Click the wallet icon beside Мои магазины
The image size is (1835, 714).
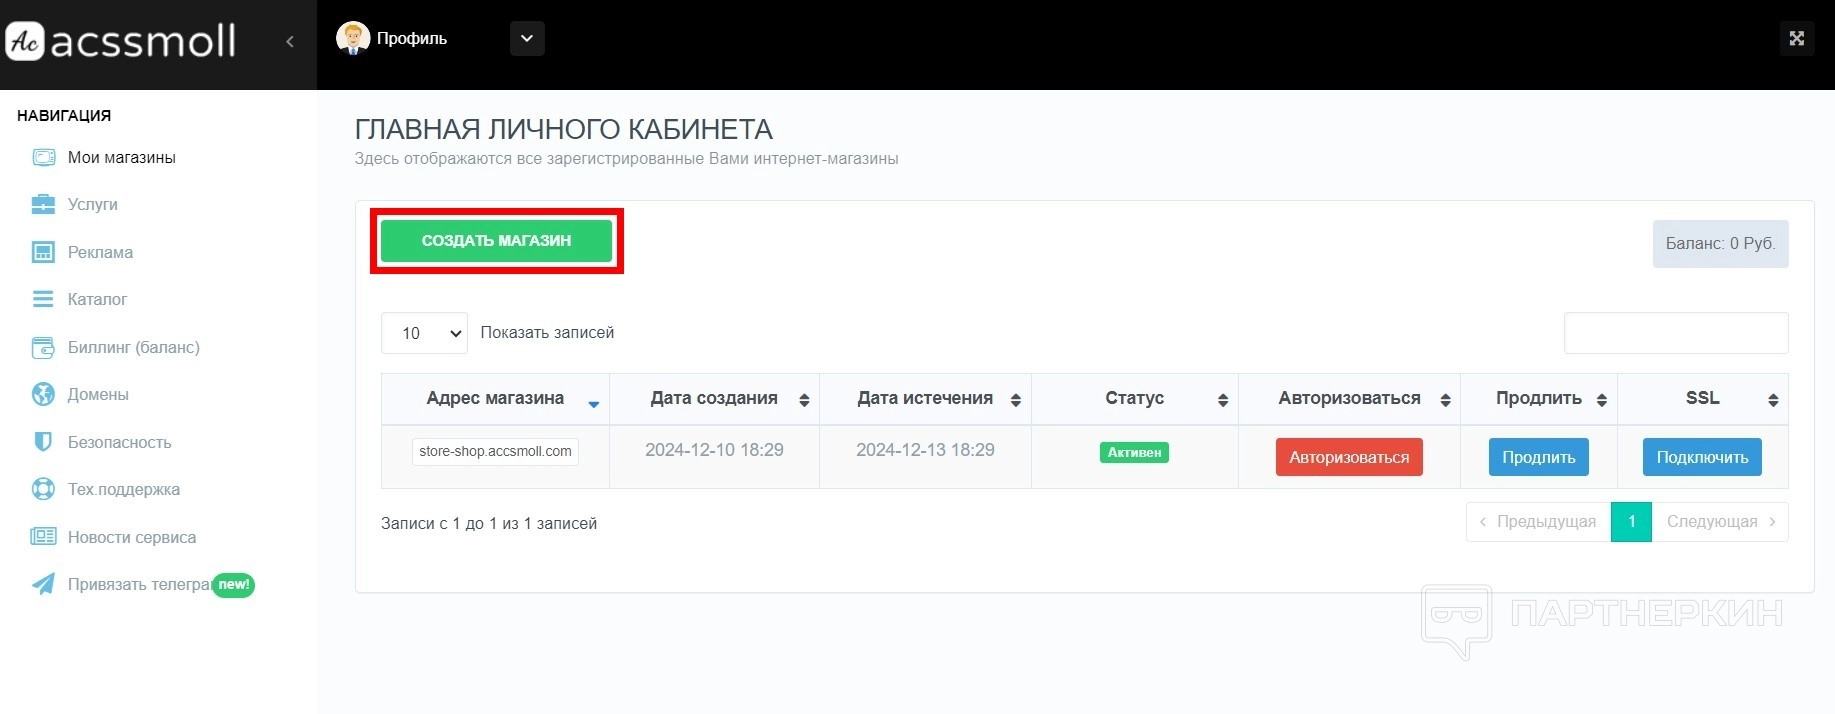coord(43,158)
